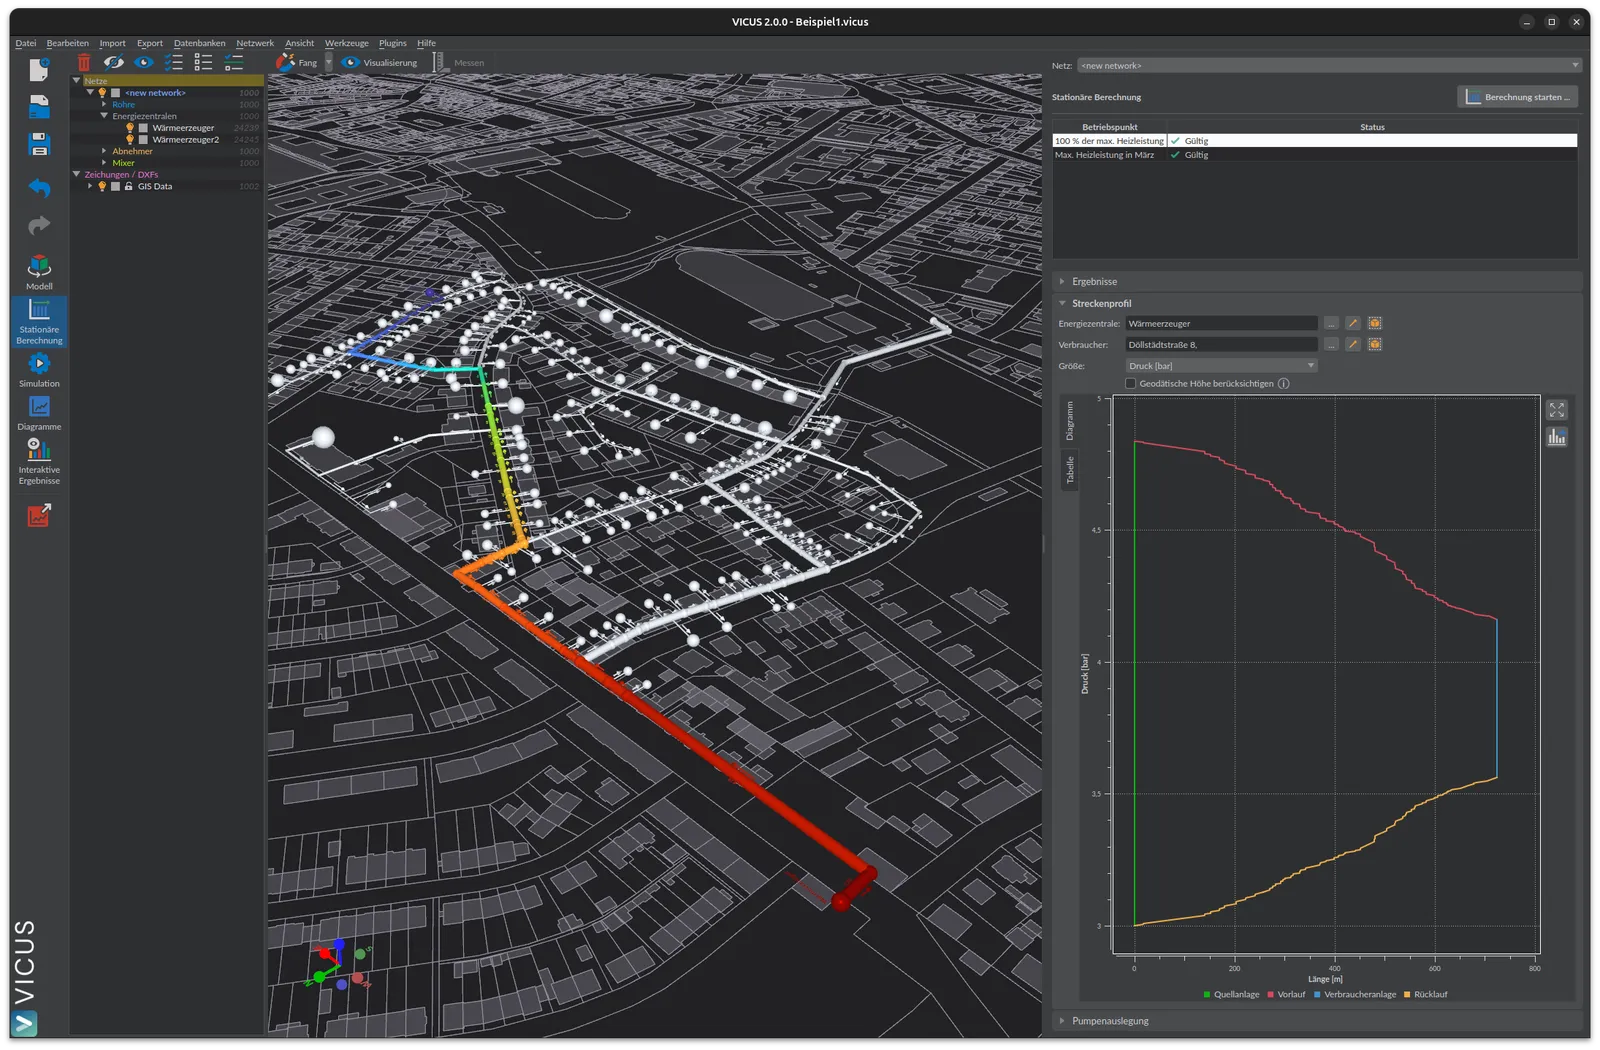Undo the last action with the blue arrow
1600x1050 pixels.
(39, 187)
